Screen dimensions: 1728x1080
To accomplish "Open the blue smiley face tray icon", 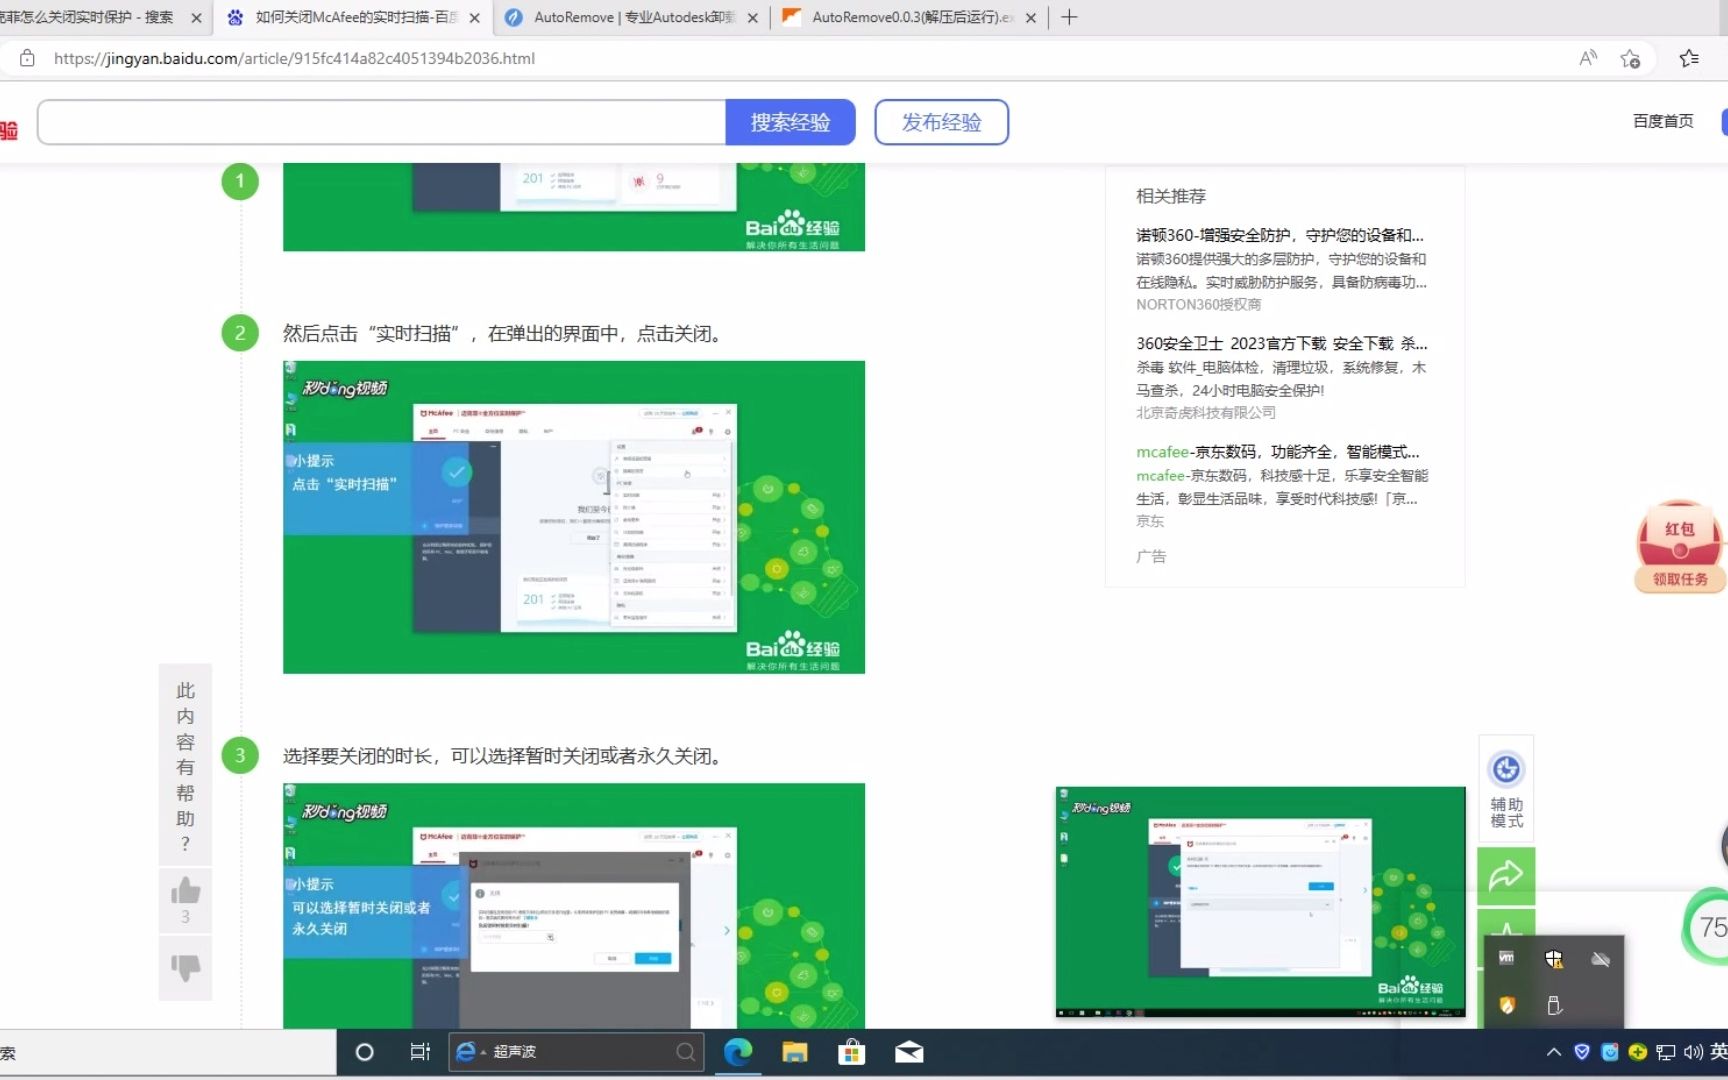I will point(1609,1052).
